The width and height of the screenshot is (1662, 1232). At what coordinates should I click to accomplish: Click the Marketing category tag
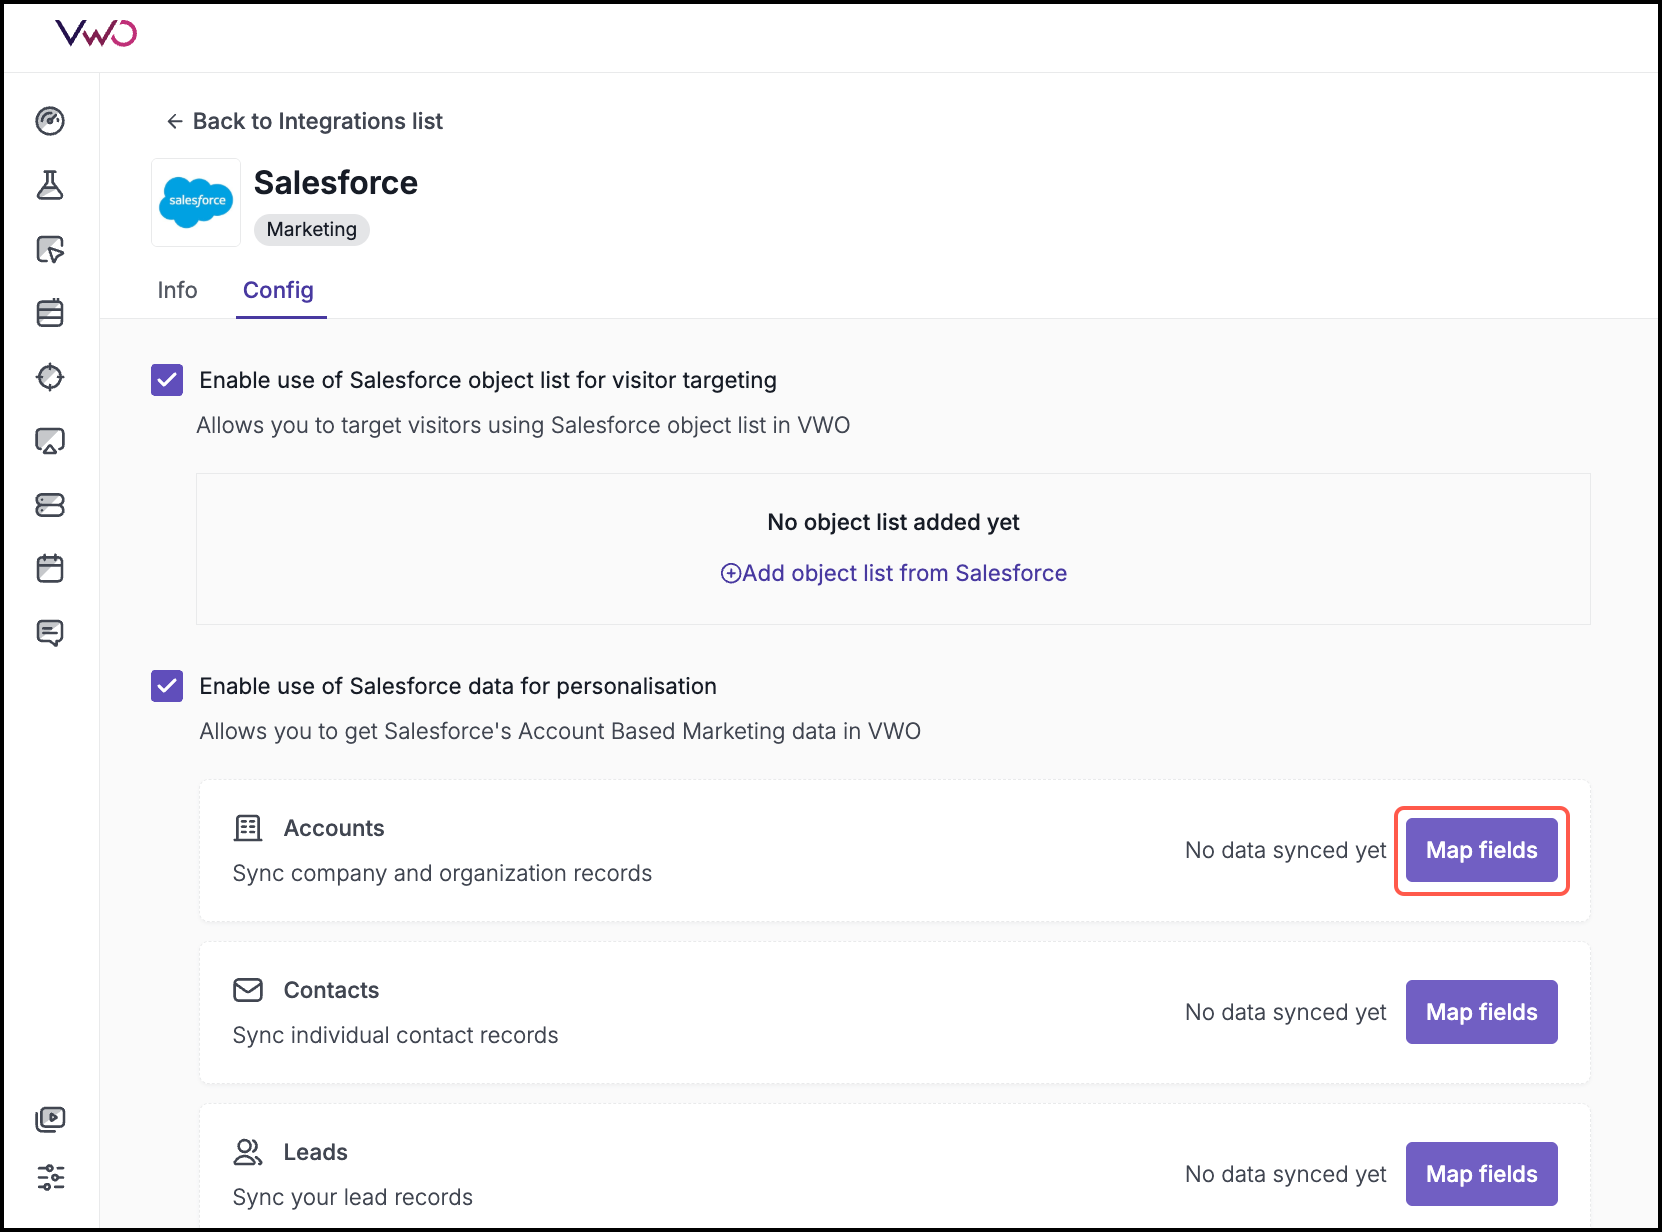click(x=311, y=230)
